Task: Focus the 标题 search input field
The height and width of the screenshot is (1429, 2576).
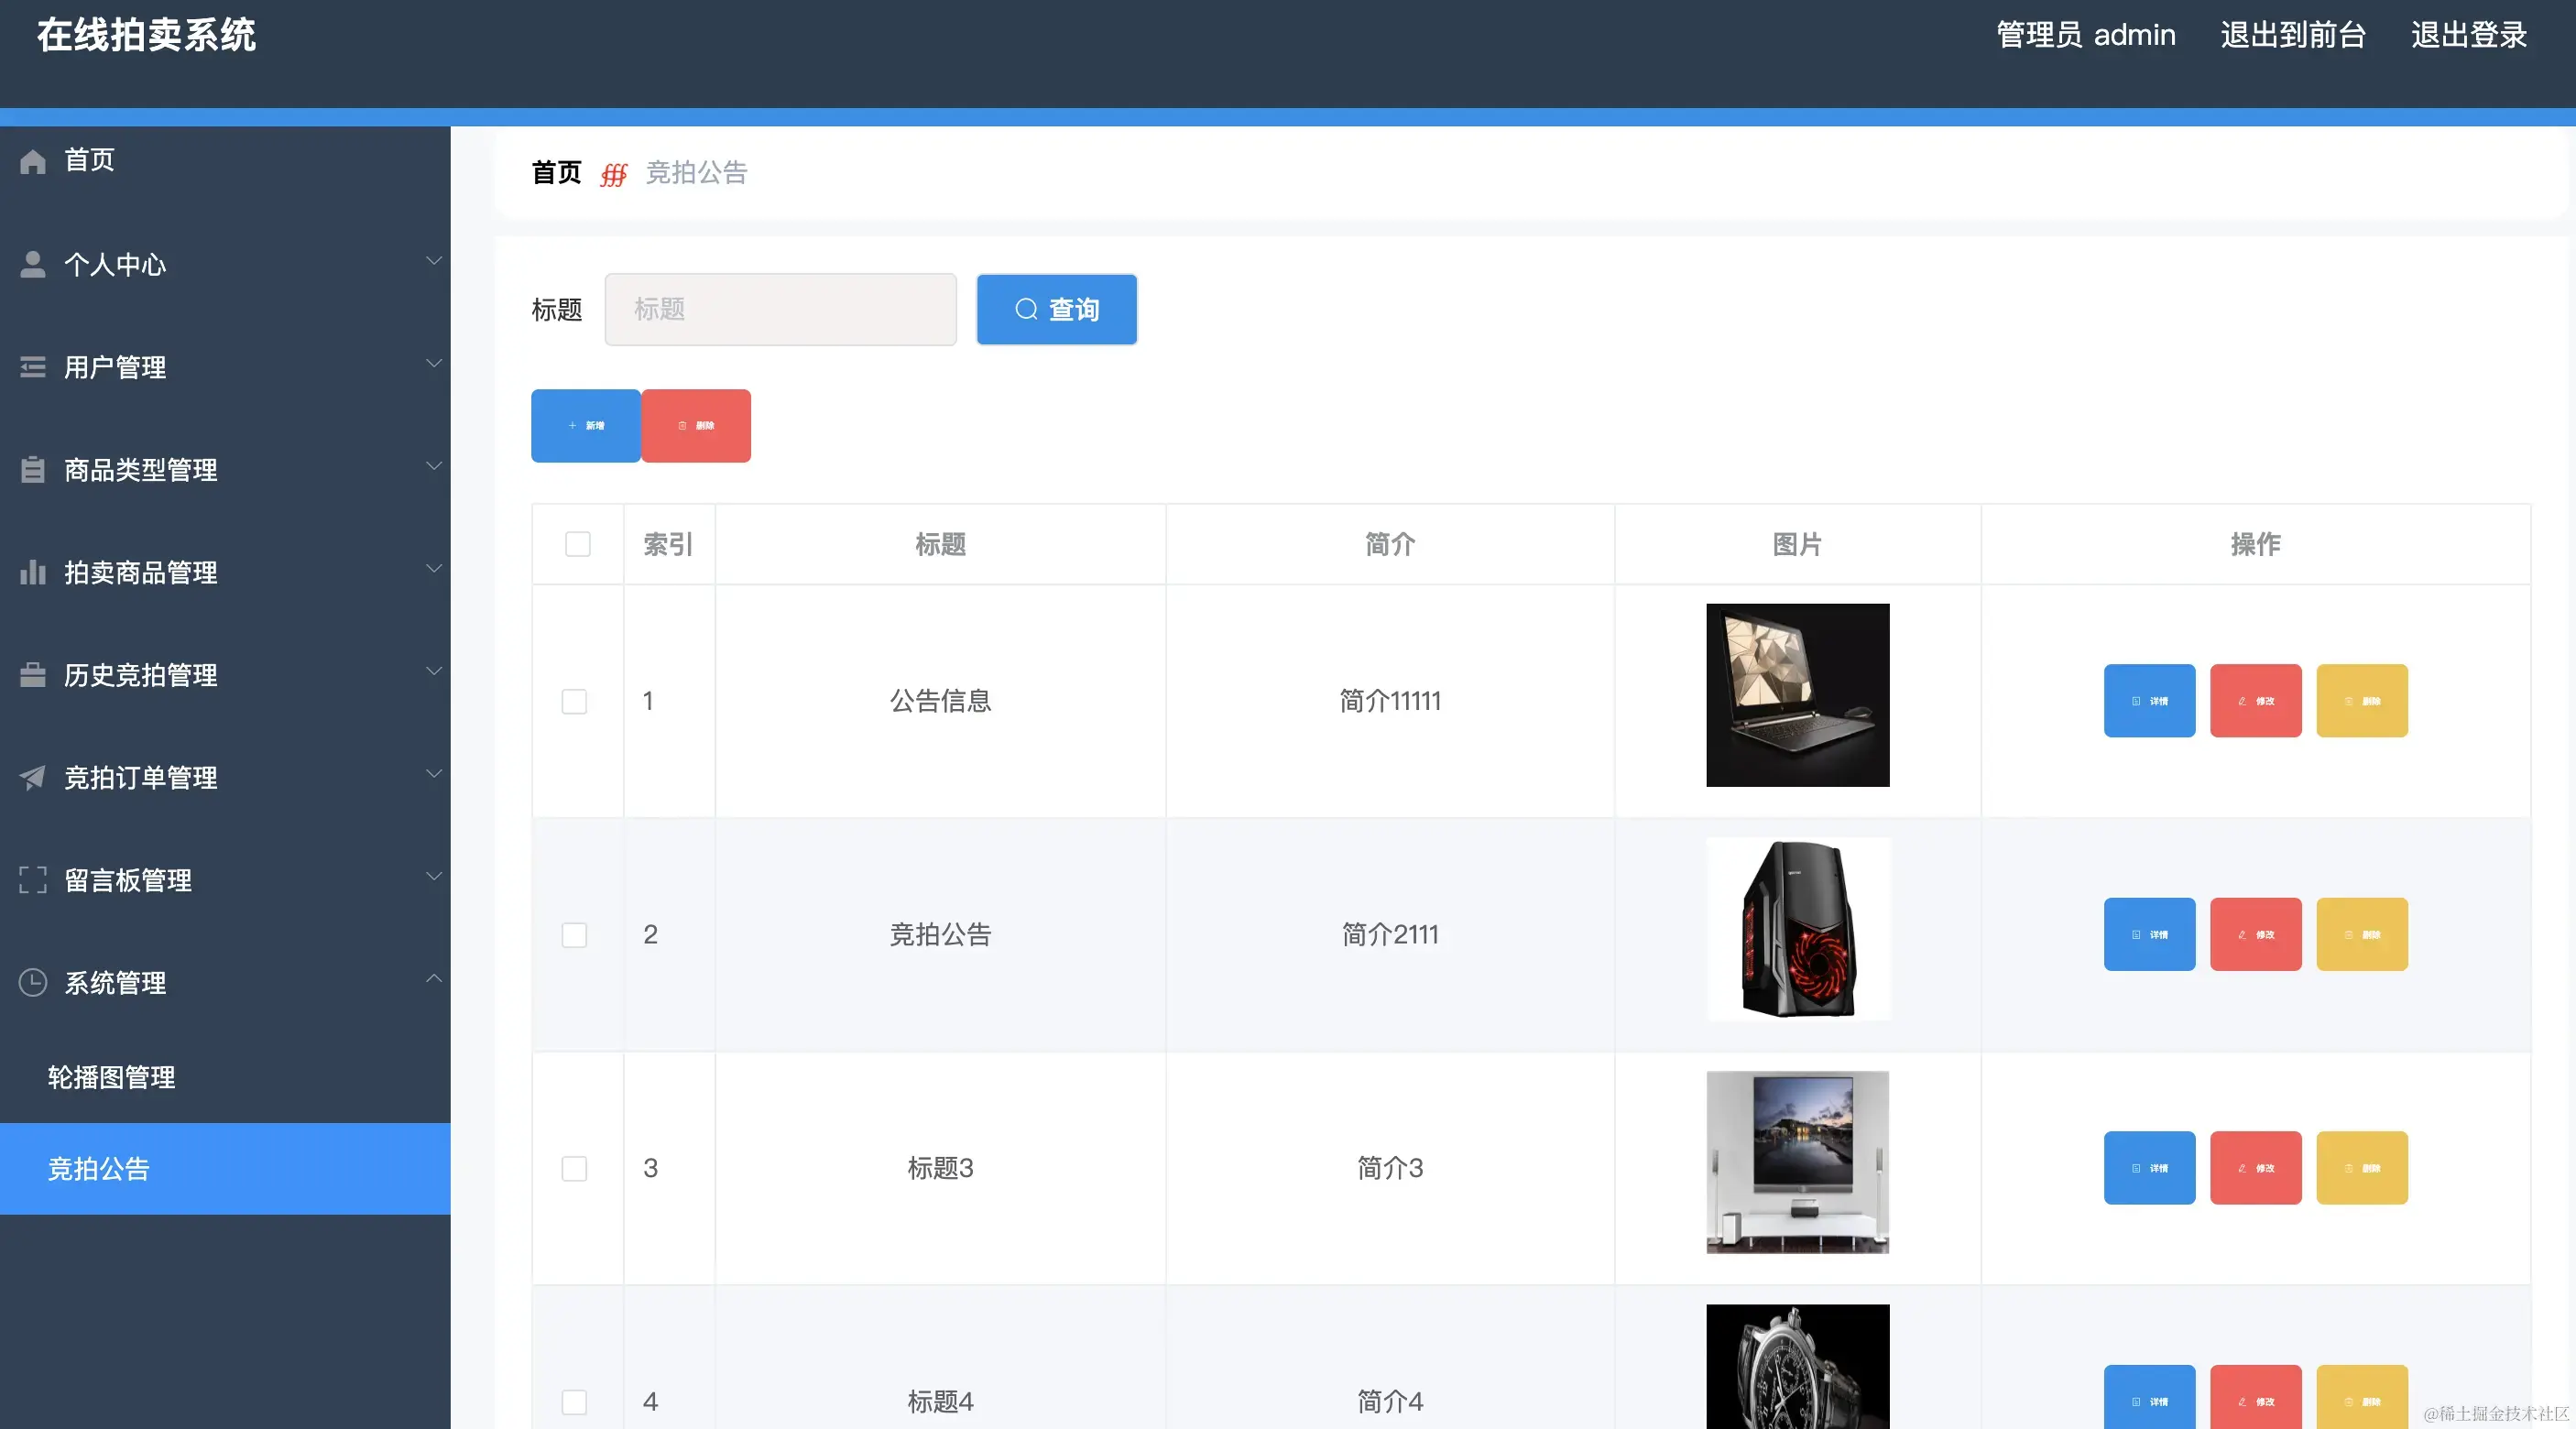Action: coord(780,310)
